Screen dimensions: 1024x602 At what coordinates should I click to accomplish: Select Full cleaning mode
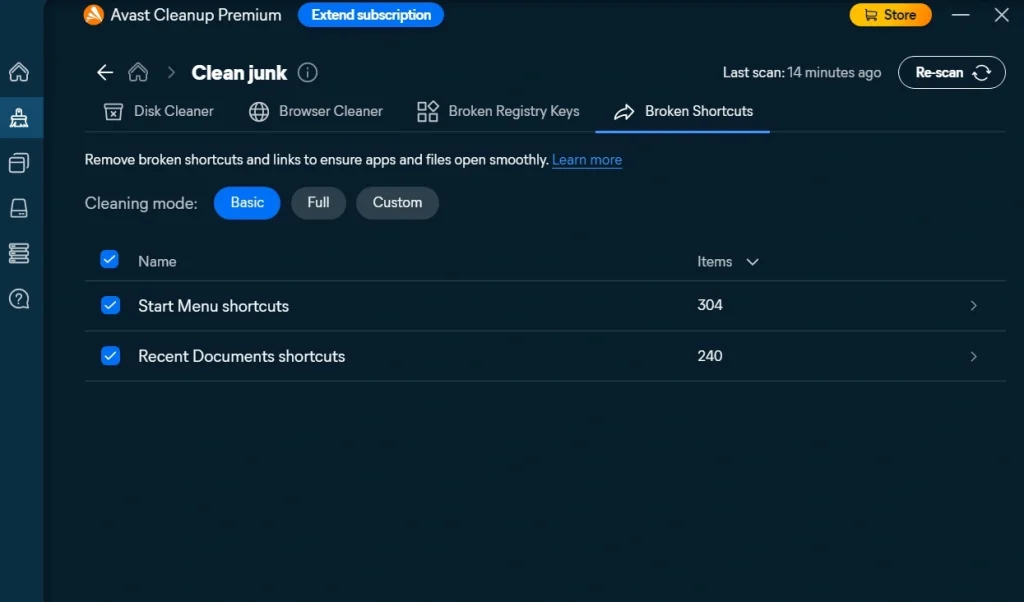(x=318, y=202)
